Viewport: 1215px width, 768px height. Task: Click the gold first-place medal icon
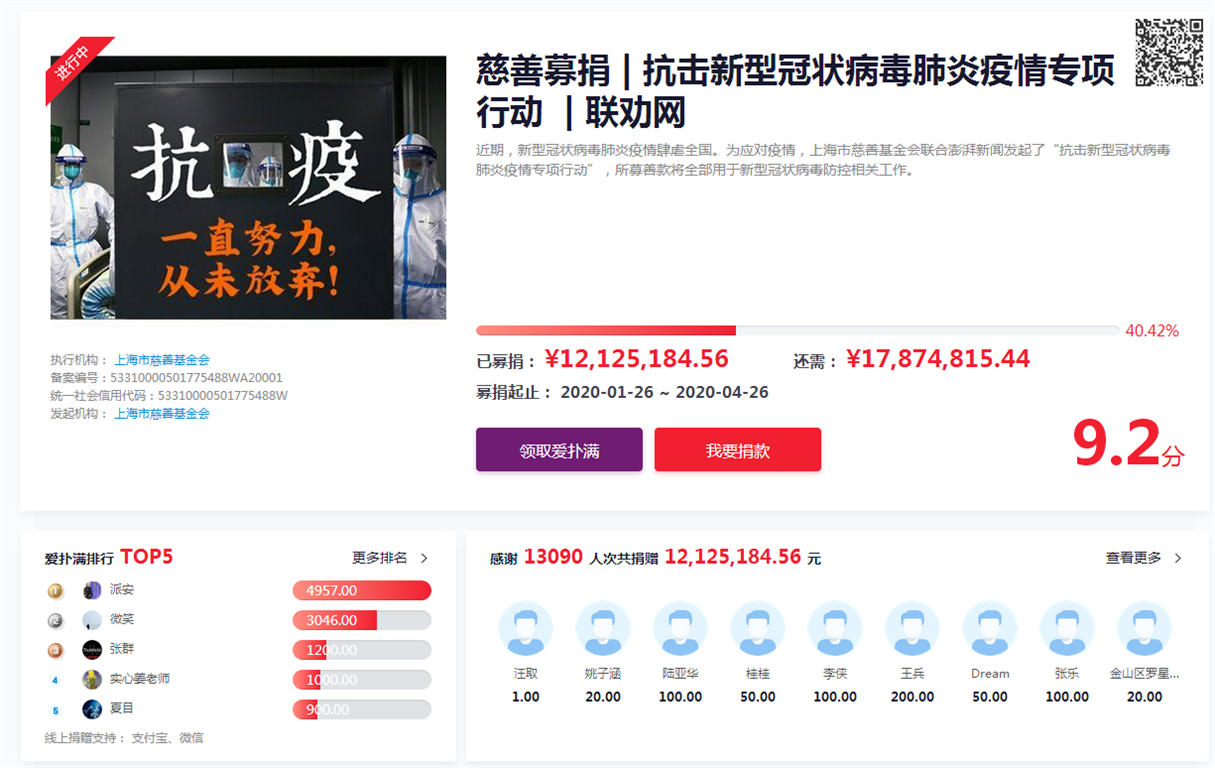(x=56, y=591)
